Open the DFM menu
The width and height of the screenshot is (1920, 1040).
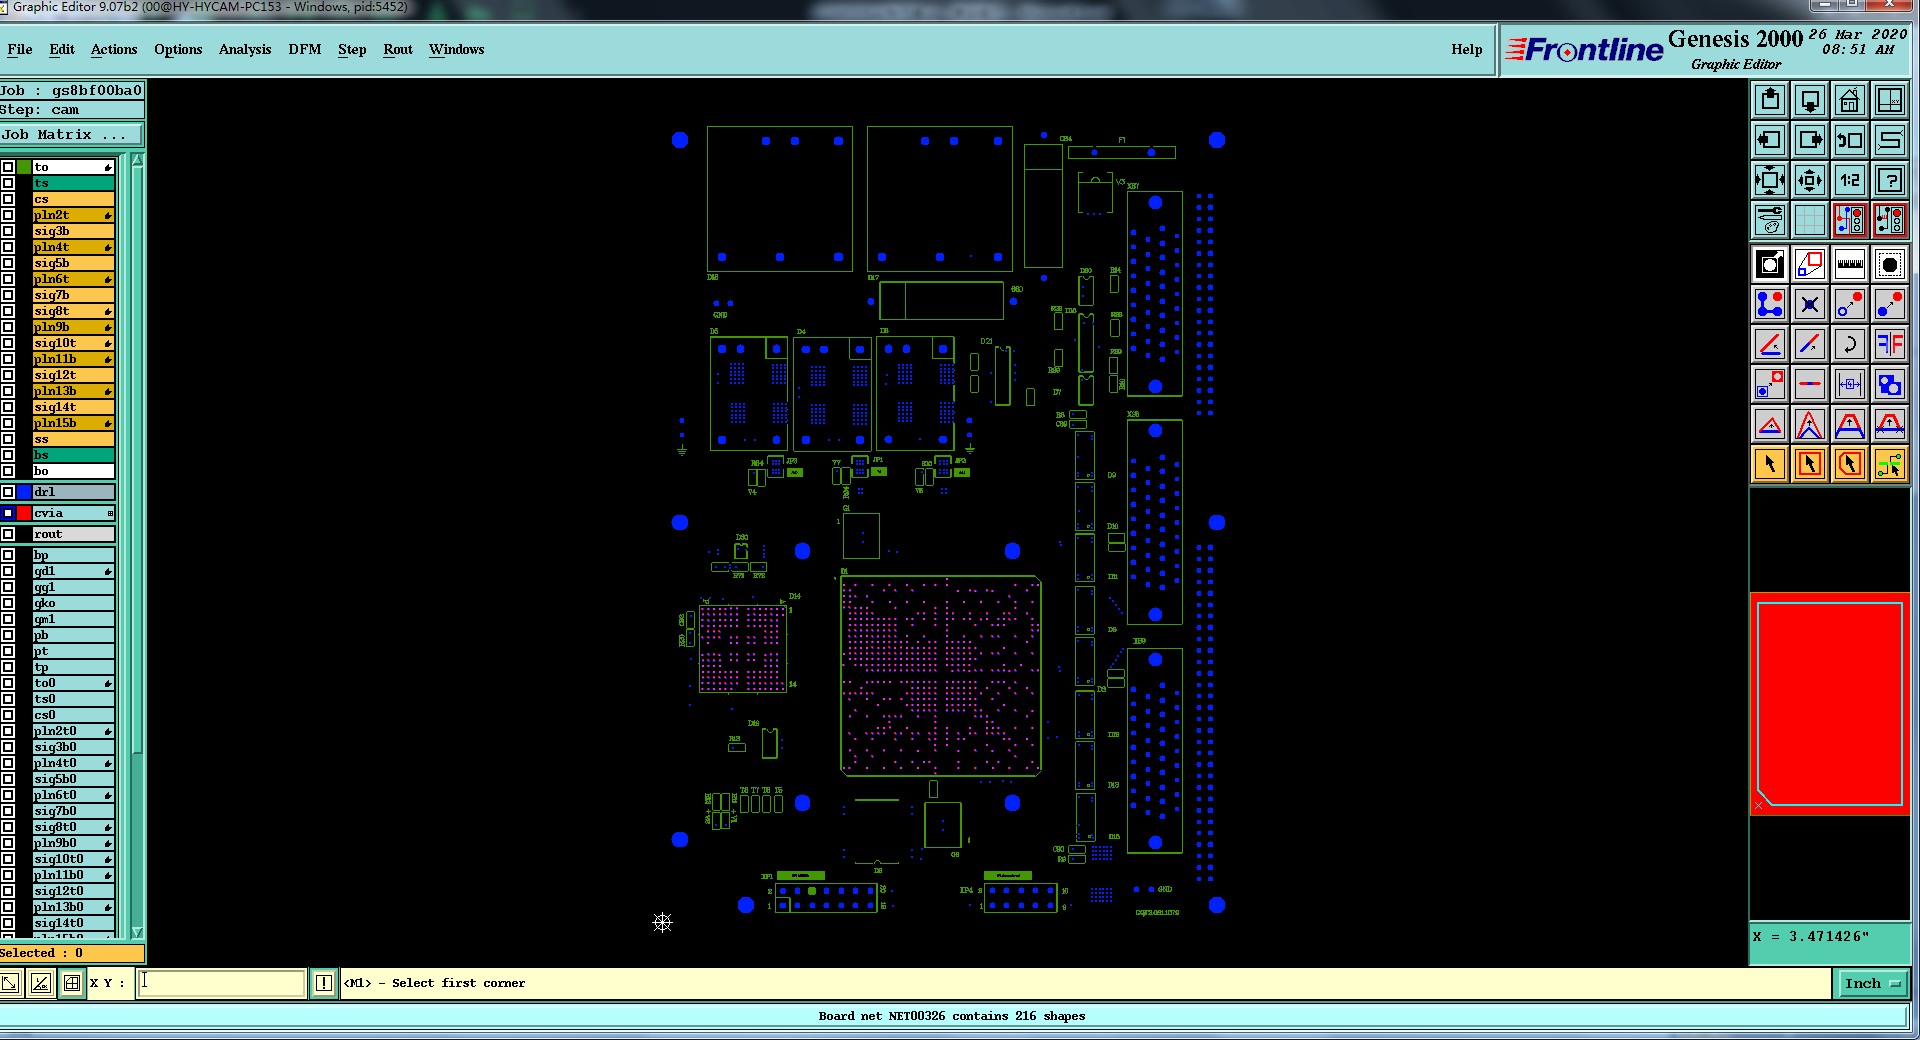coord(305,49)
